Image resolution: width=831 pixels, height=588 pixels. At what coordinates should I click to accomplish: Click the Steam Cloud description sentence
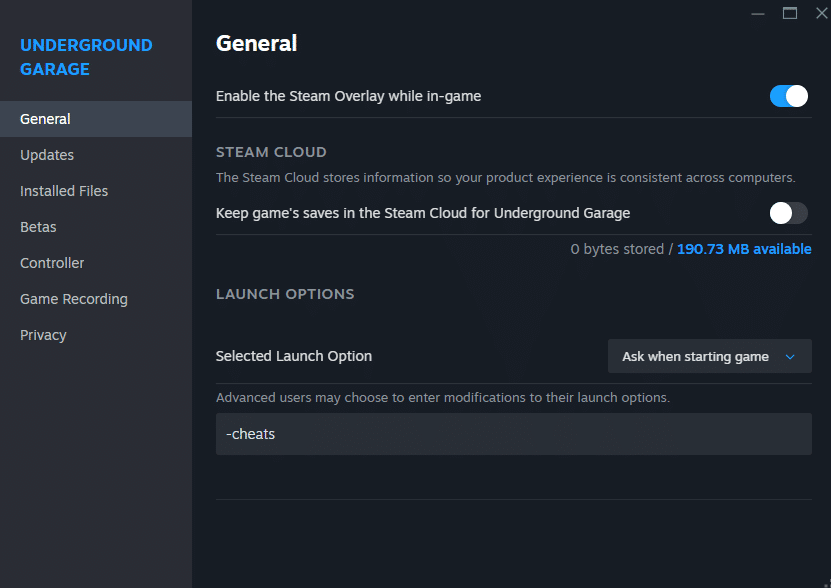(506, 178)
